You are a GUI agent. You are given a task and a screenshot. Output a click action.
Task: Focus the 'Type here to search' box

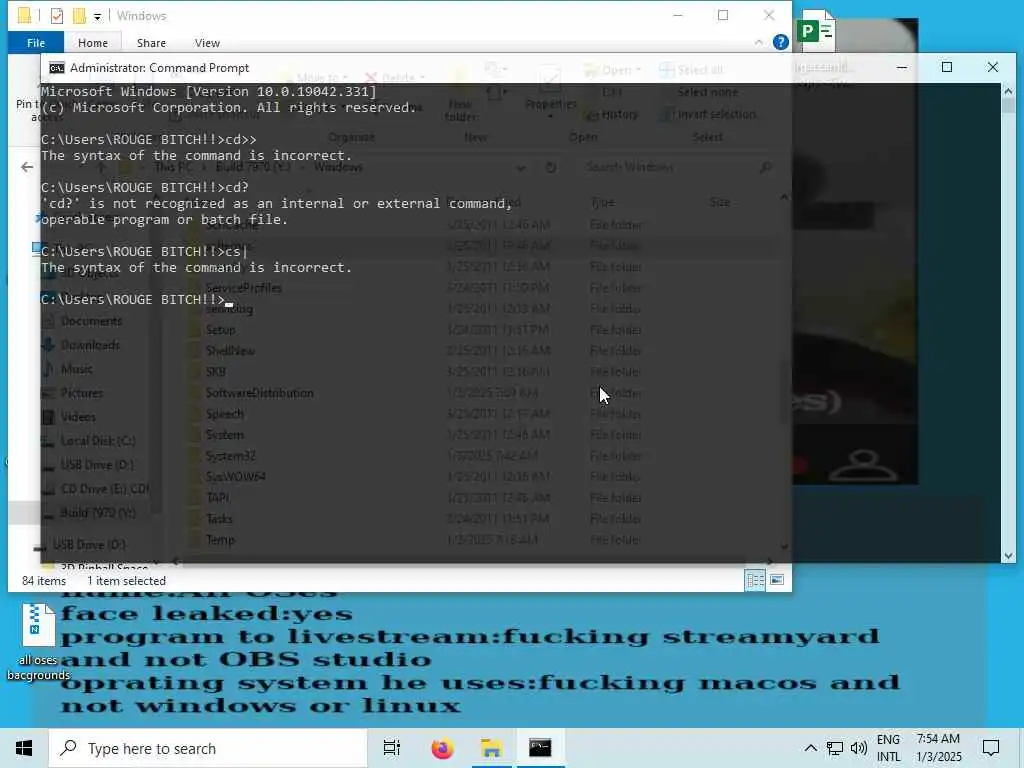[x=208, y=748]
